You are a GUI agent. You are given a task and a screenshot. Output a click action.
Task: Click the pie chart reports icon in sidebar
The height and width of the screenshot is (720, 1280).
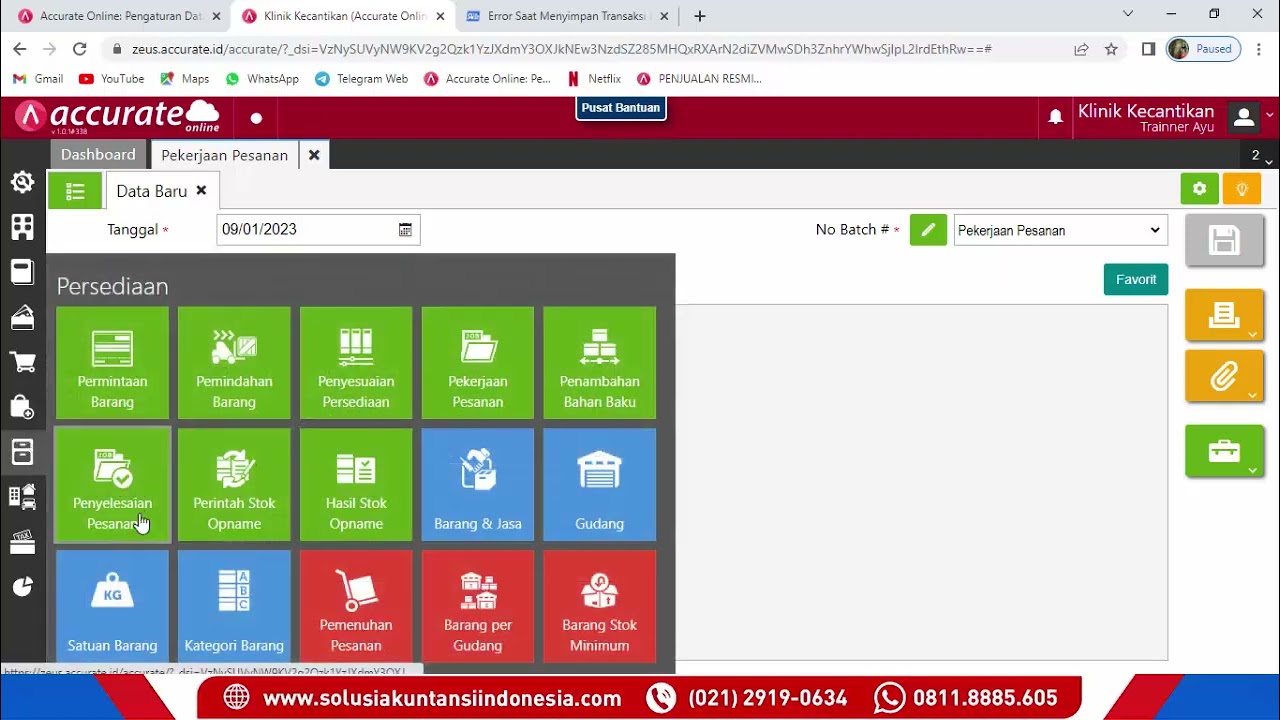[22, 586]
